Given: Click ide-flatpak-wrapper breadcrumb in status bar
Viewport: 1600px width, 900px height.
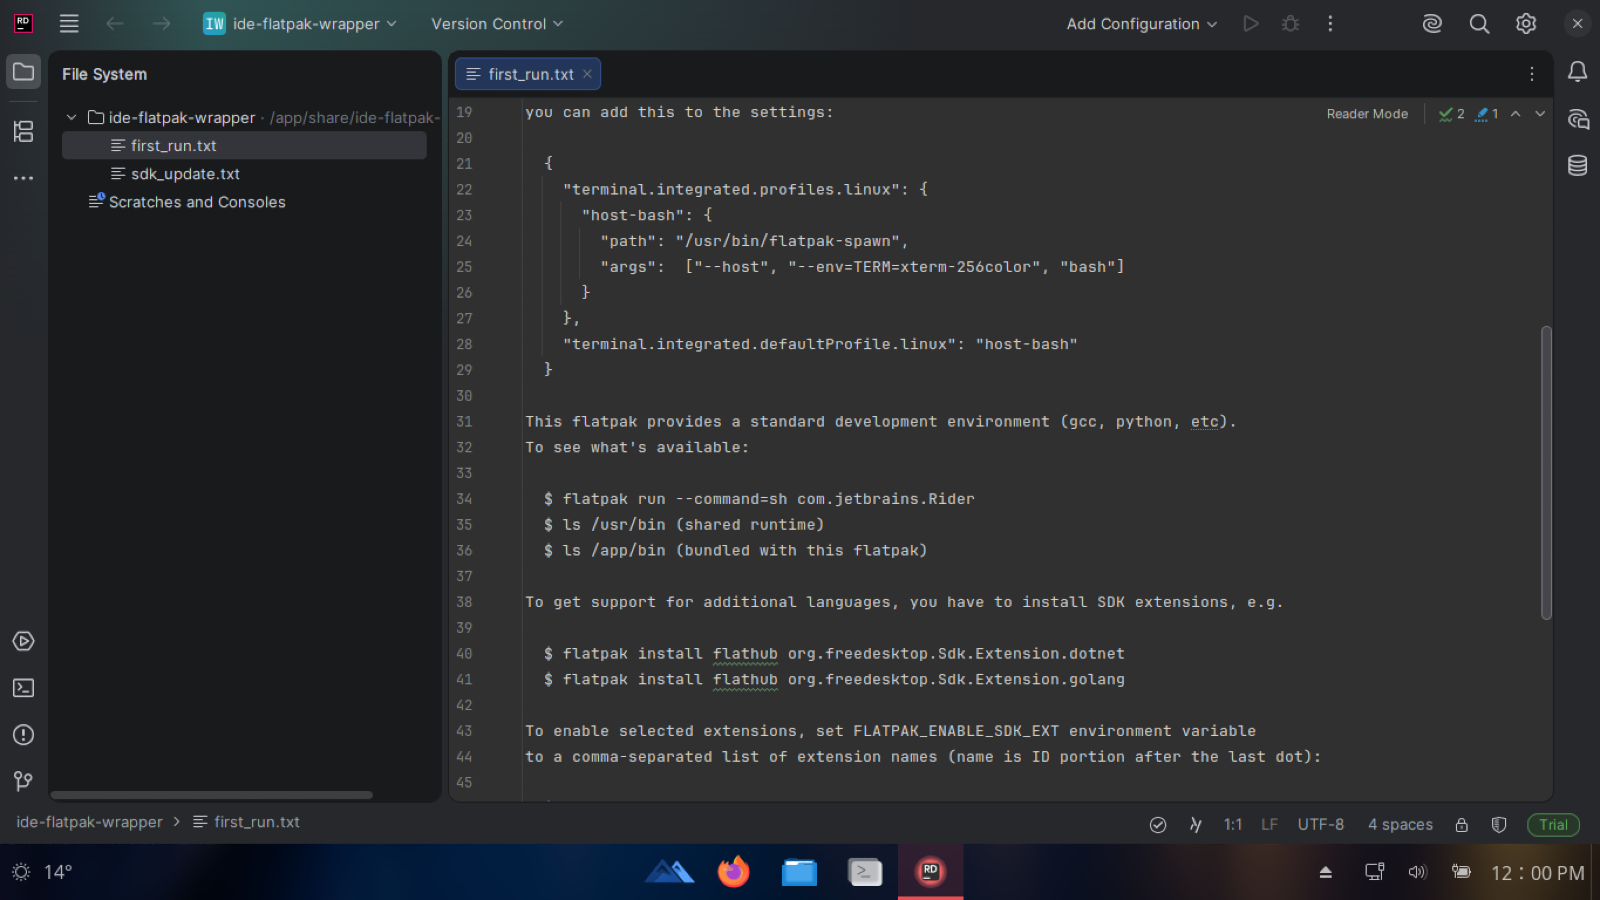Looking at the screenshot, I should pos(89,822).
